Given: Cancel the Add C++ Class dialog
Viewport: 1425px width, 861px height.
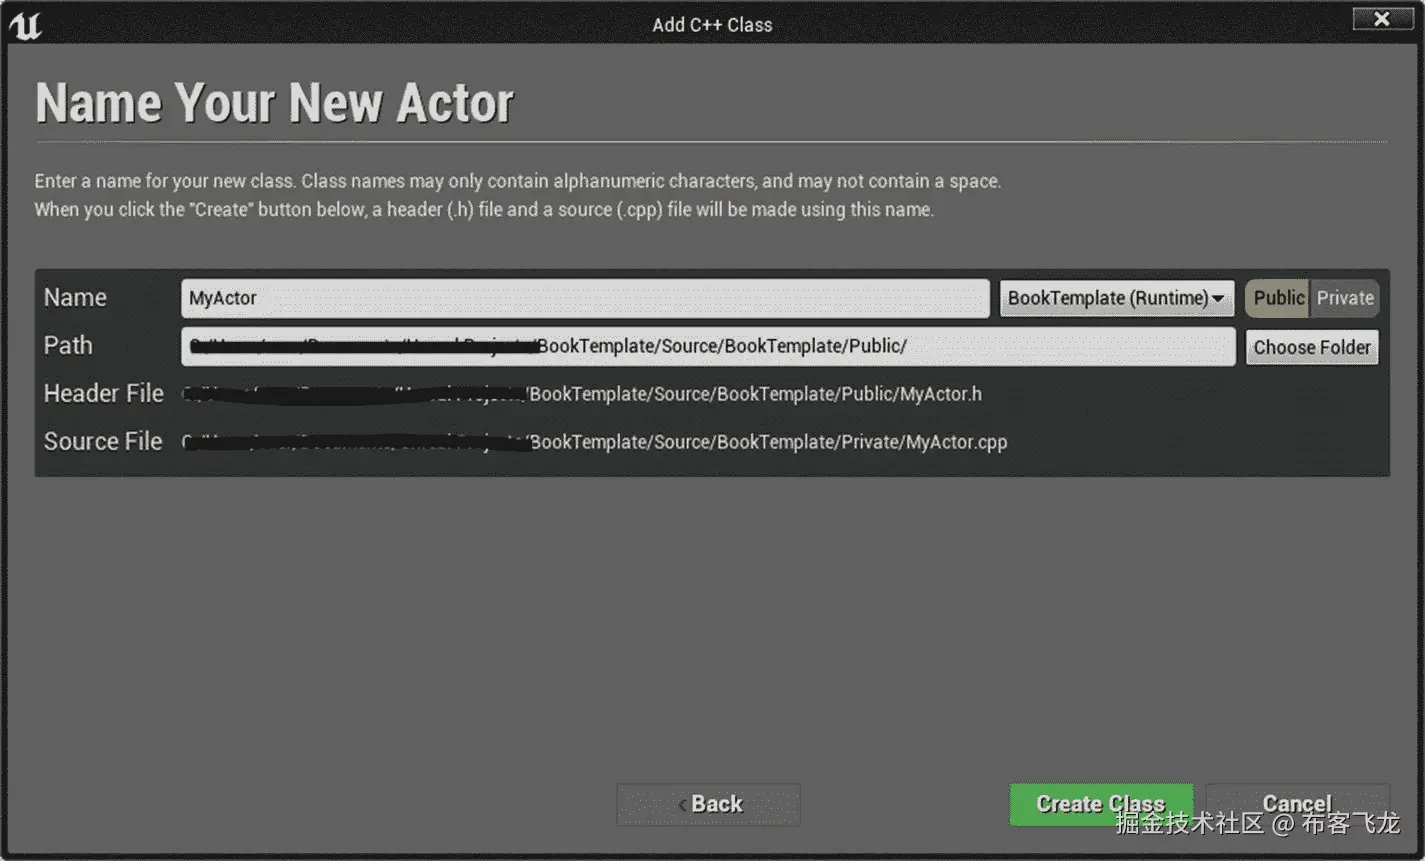Looking at the screenshot, I should pos(1297,804).
